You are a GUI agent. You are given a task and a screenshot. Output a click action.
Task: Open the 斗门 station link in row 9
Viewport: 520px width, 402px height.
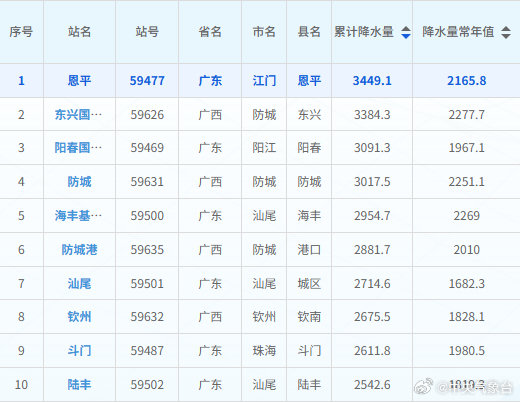pyautogui.click(x=79, y=351)
